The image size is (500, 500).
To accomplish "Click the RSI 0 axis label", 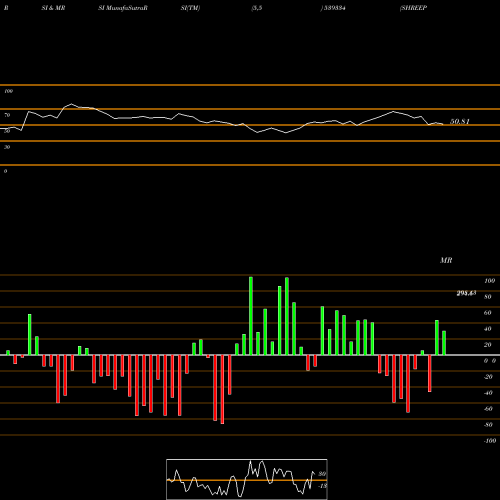I will click(x=6, y=171).
